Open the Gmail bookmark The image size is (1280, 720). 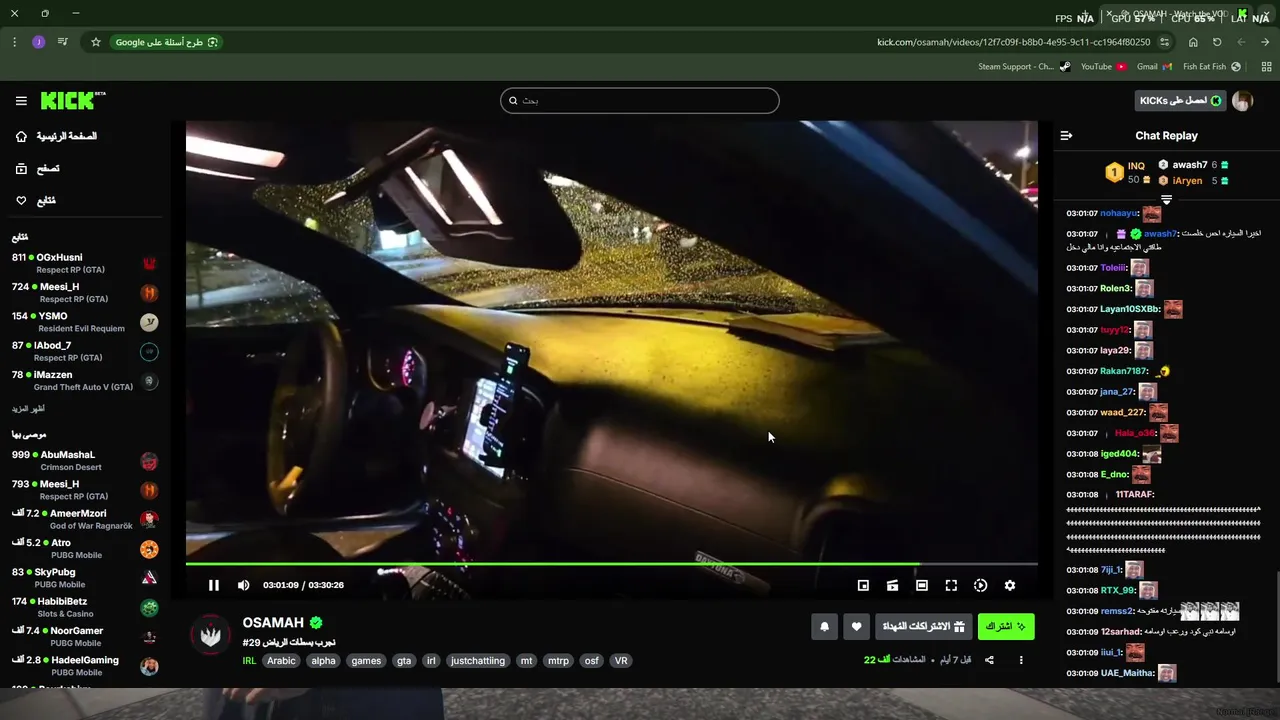click(x=1154, y=67)
